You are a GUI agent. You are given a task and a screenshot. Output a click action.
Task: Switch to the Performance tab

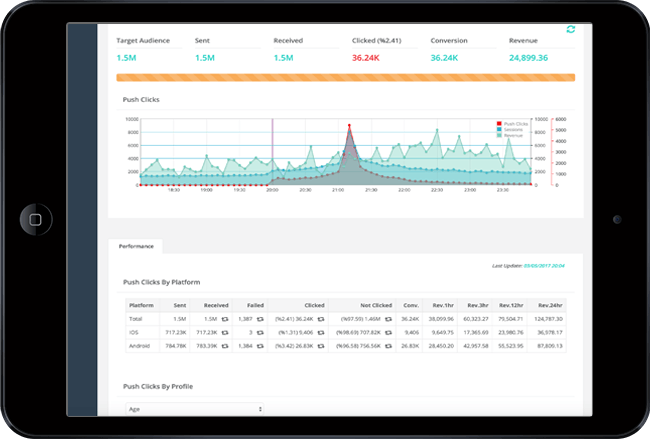click(x=136, y=246)
